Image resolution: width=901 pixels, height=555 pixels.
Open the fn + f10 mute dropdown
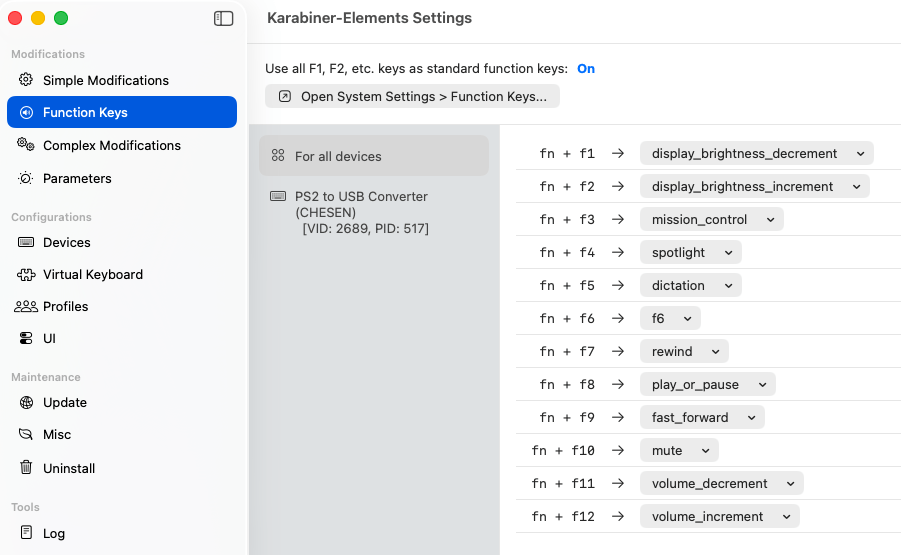coord(678,450)
